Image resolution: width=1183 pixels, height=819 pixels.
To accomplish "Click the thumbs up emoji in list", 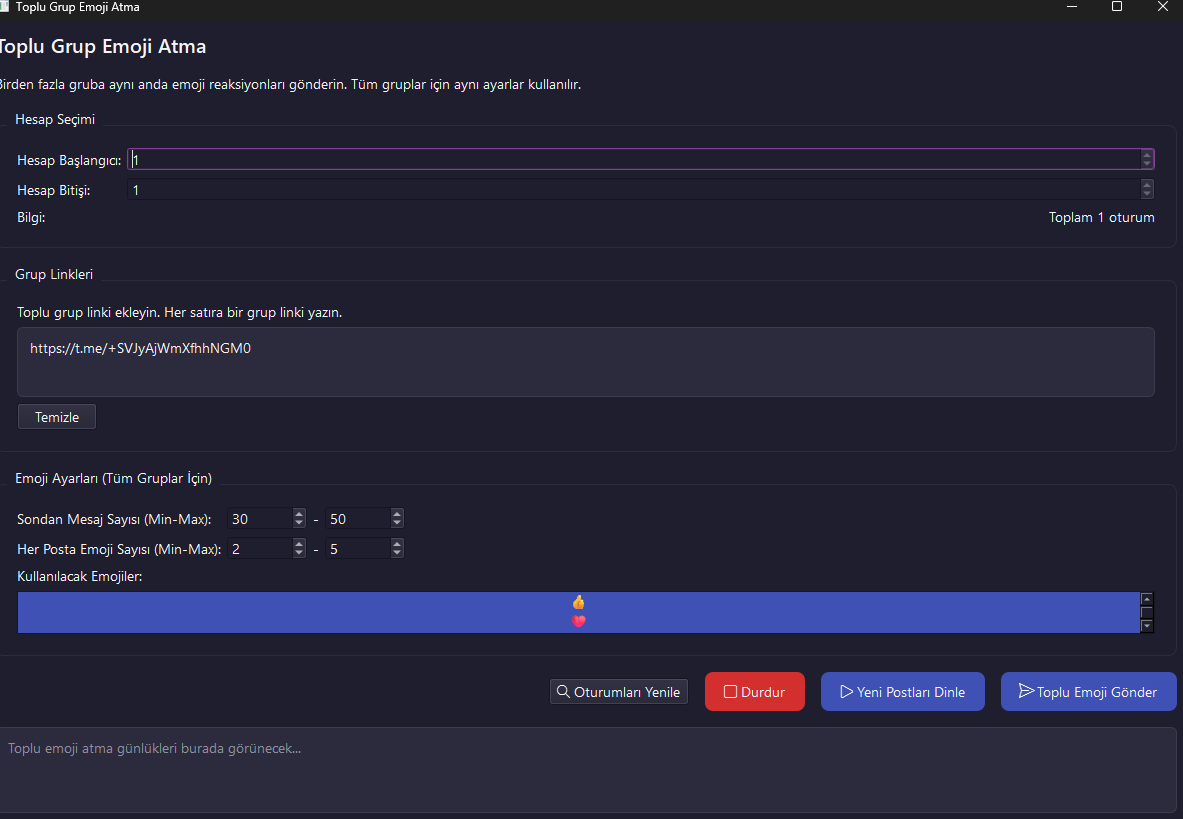I will pos(578,602).
